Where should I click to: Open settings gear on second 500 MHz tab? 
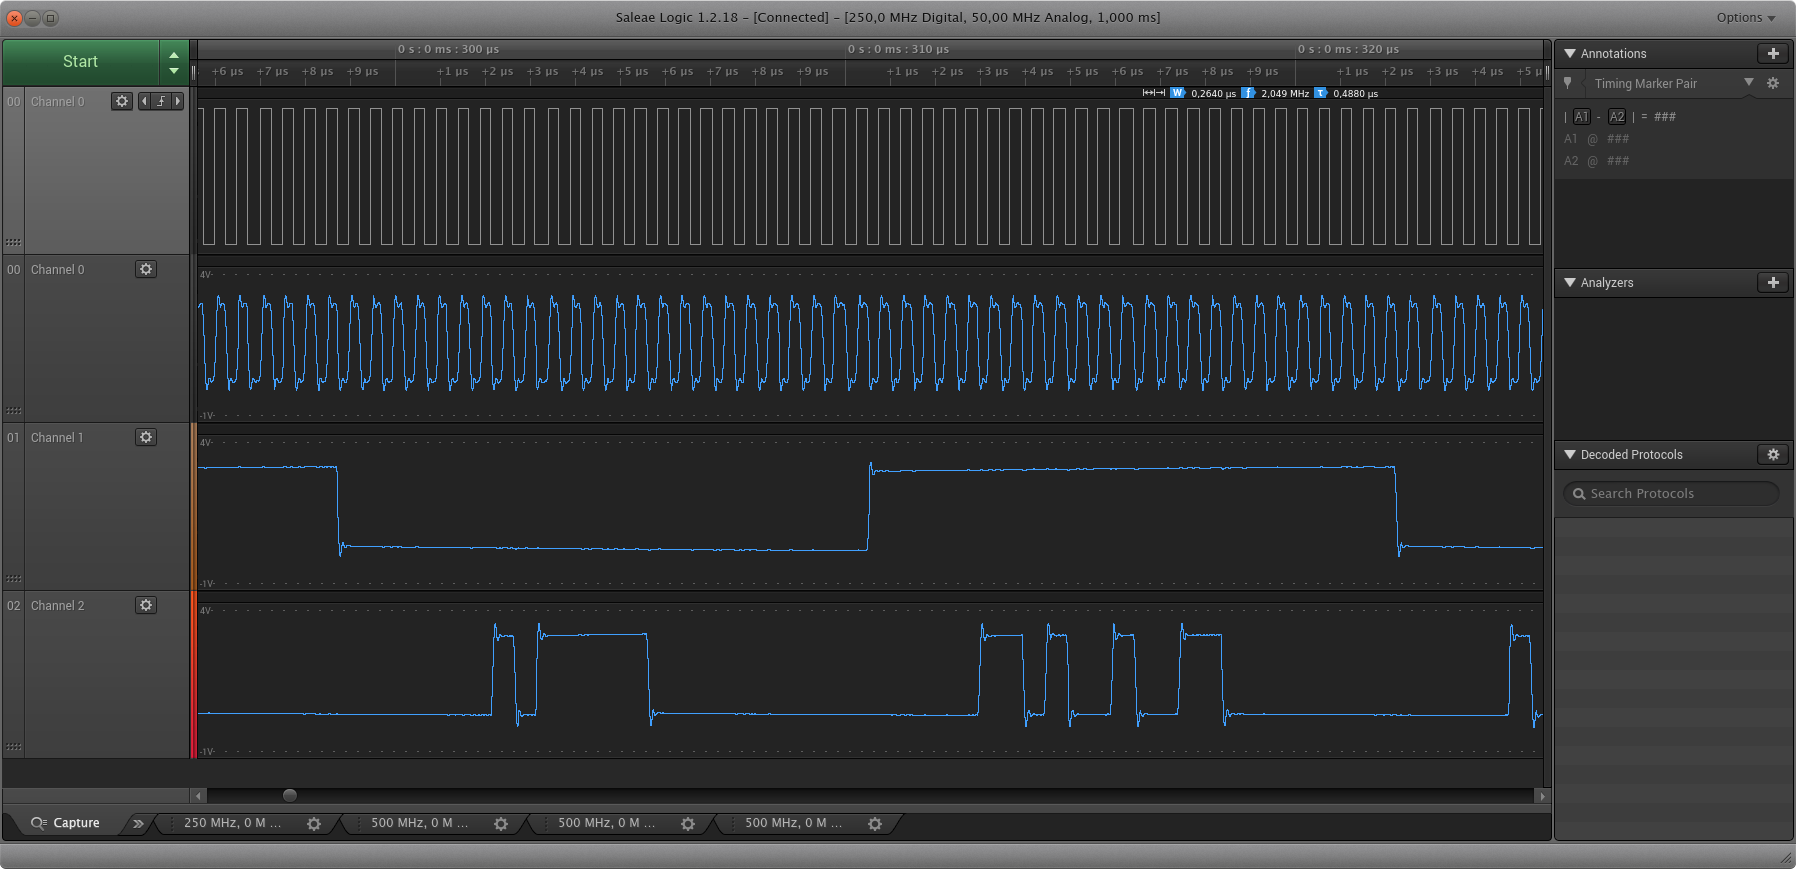(688, 824)
